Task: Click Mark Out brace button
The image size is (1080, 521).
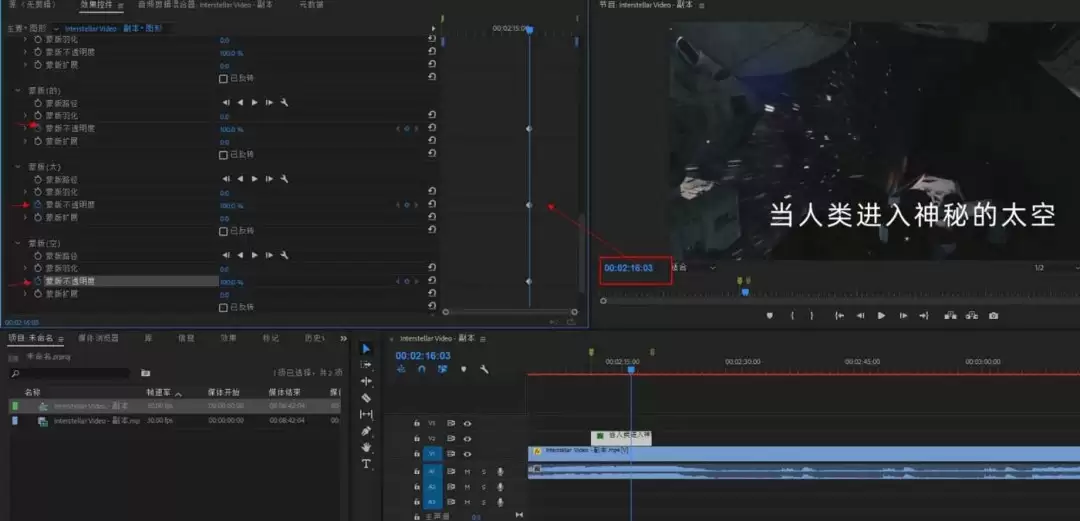Action: 812,316
